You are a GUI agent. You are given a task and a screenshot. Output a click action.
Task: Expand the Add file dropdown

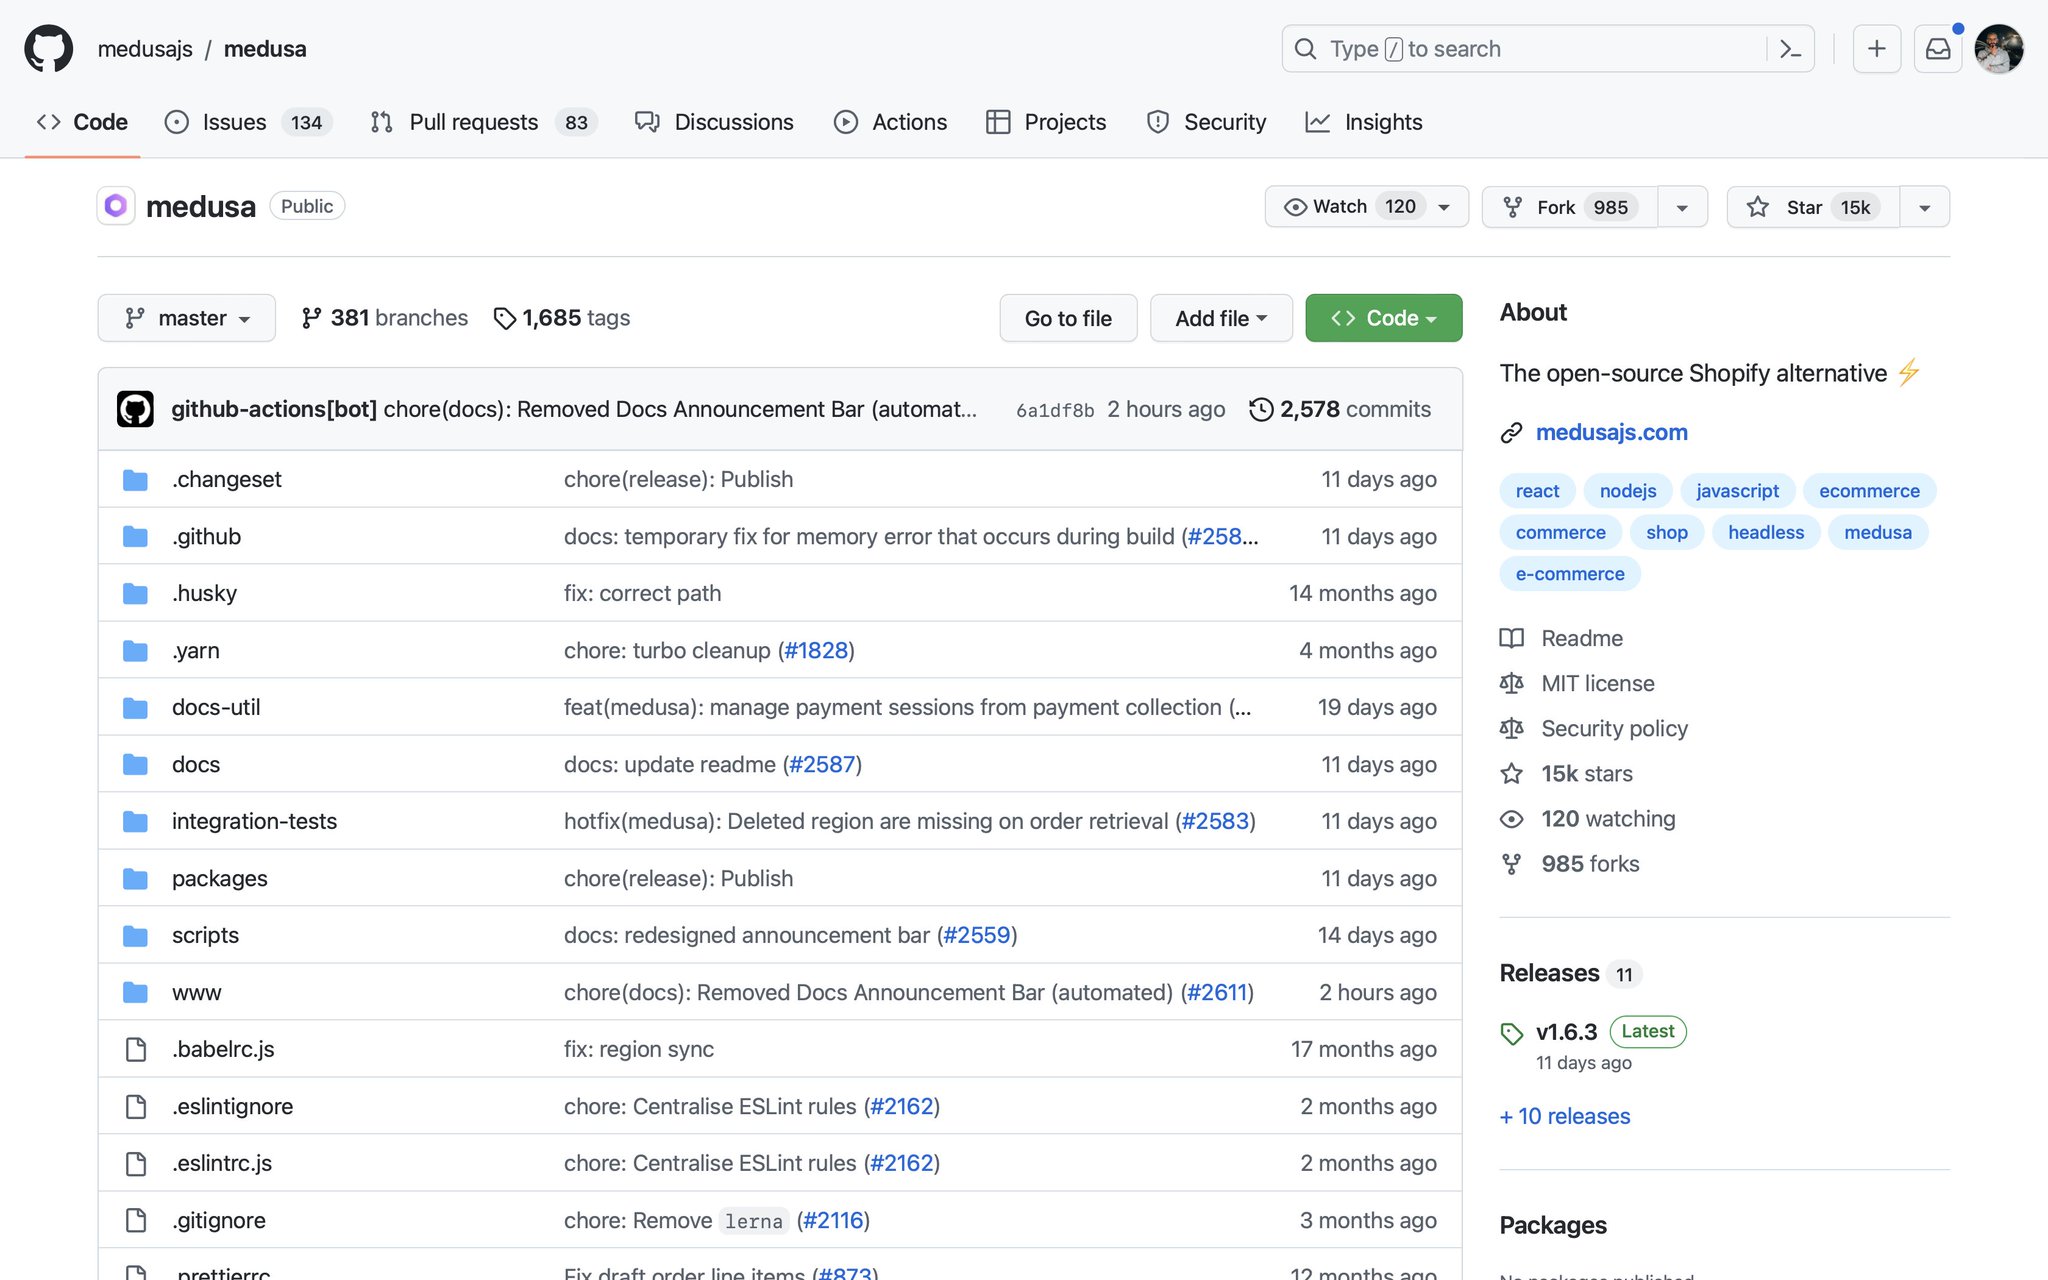(x=1221, y=317)
